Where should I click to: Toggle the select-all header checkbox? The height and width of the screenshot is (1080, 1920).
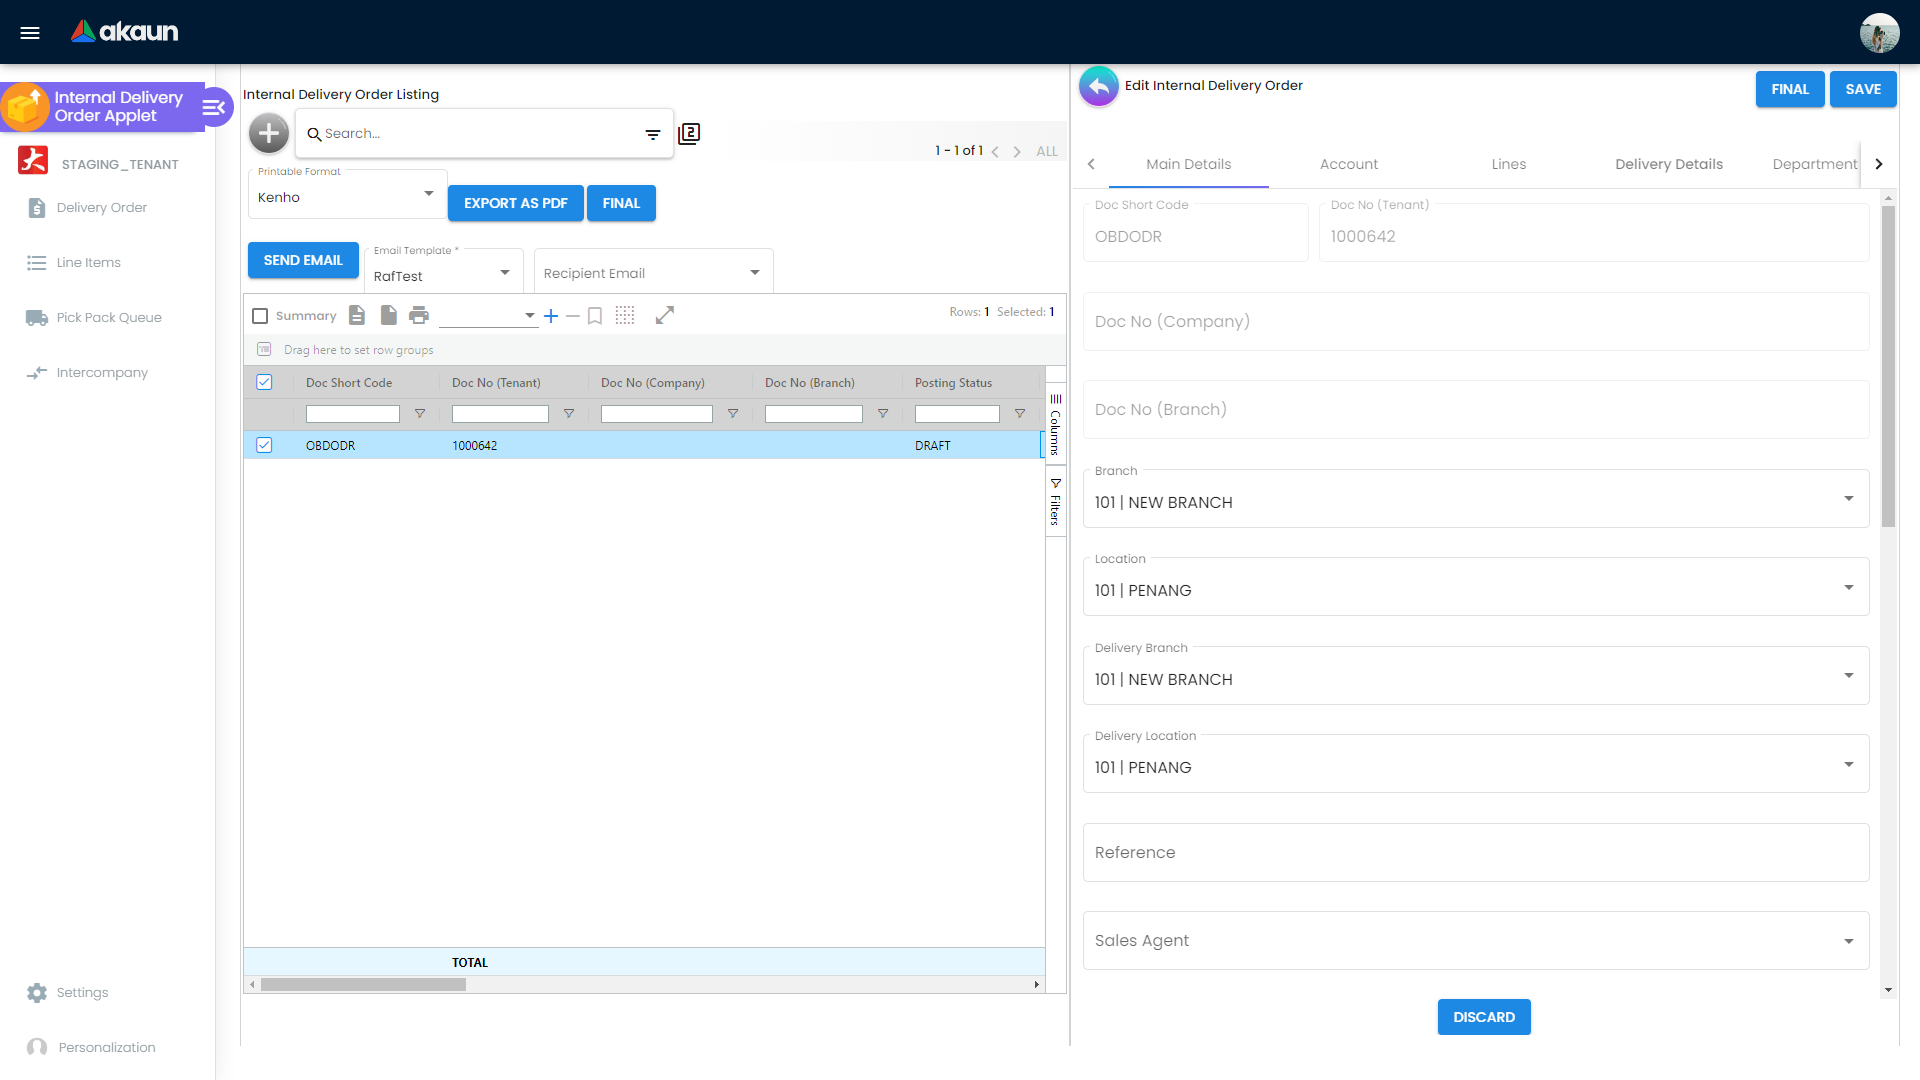coord(264,382)
